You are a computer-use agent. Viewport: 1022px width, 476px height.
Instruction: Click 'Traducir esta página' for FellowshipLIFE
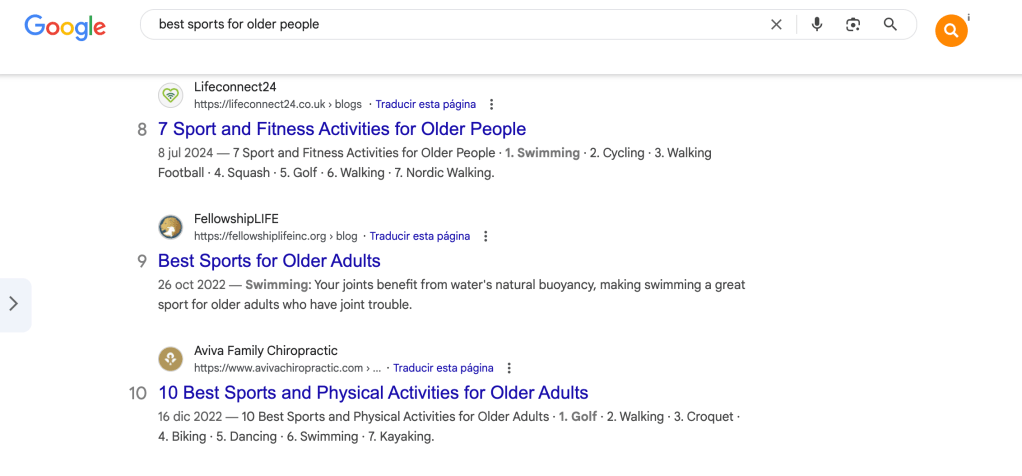coord(420,236)
